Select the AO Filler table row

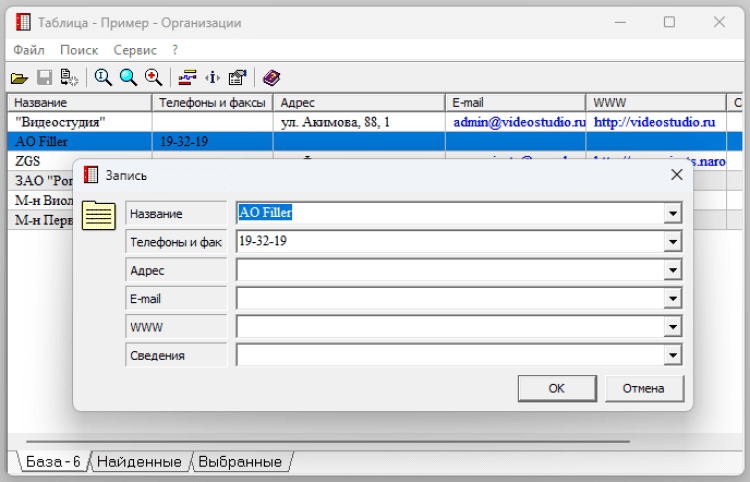pos(375,142)
